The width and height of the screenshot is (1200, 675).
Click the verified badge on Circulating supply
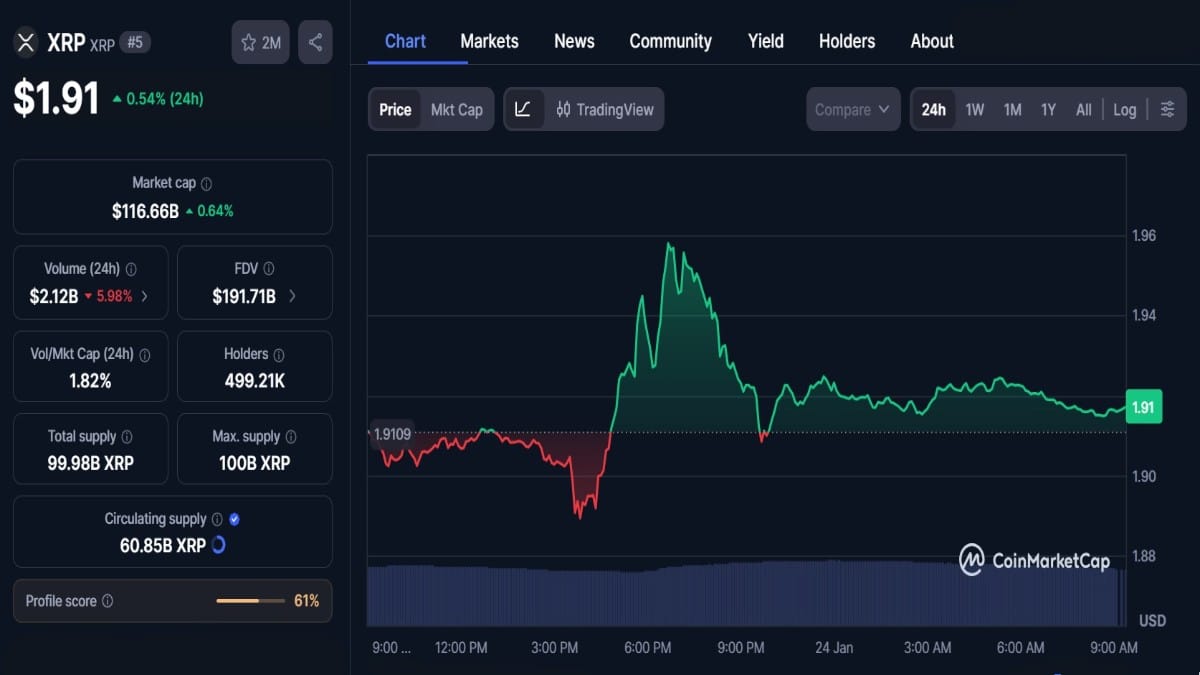(234, 519)
